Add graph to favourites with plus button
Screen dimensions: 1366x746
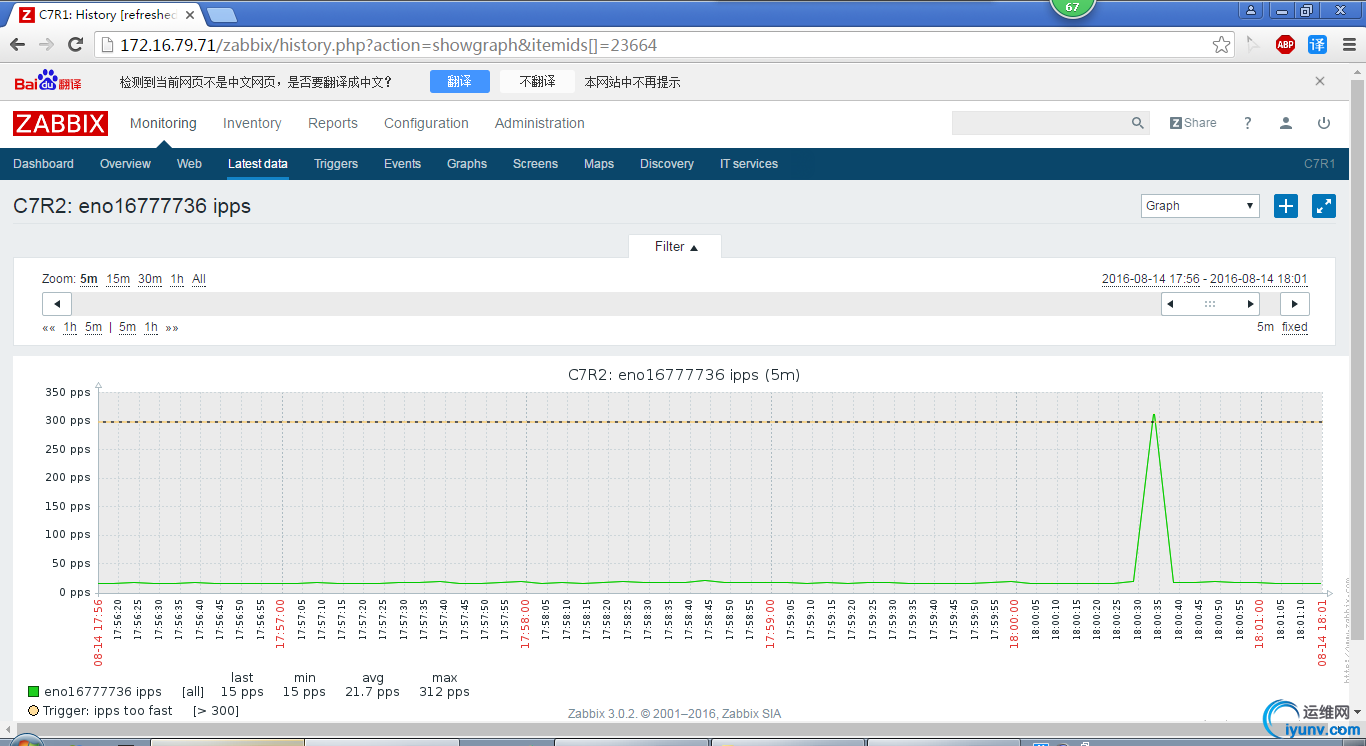pyautogui.click(x=1286, y=206)
